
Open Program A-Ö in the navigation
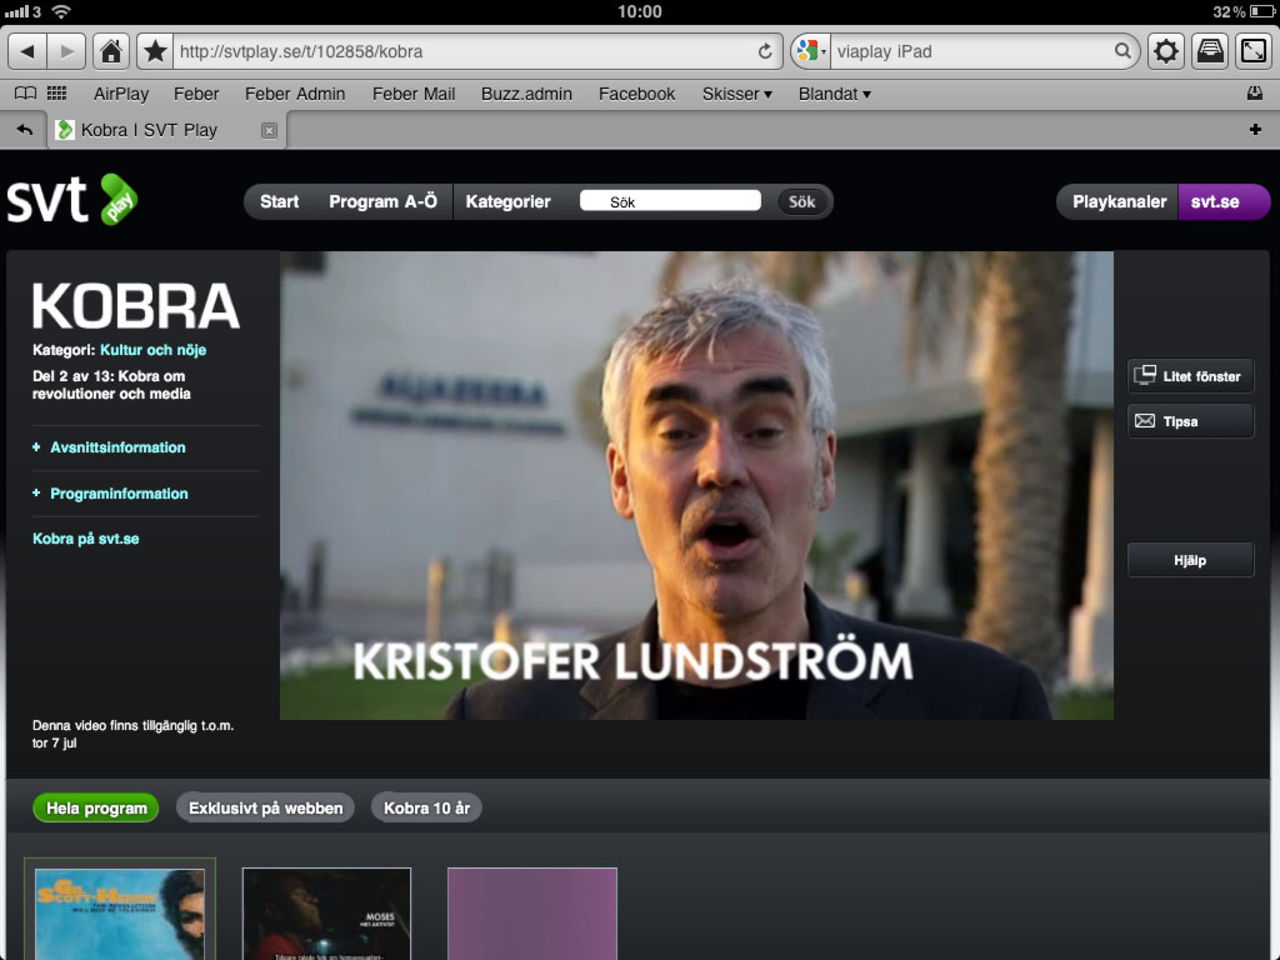pos(382,201)
